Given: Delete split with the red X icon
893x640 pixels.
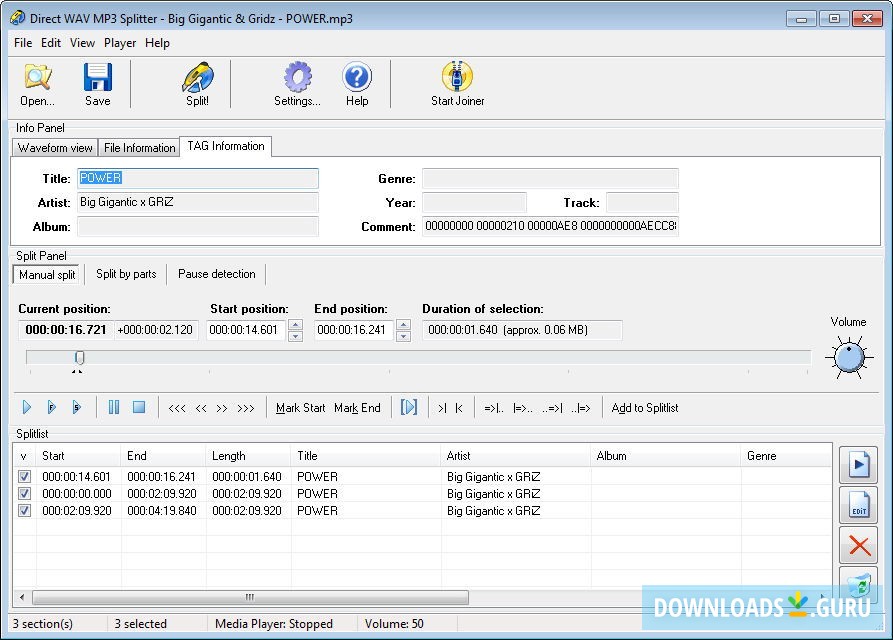Looking at the screenshot, I should 858,545.
